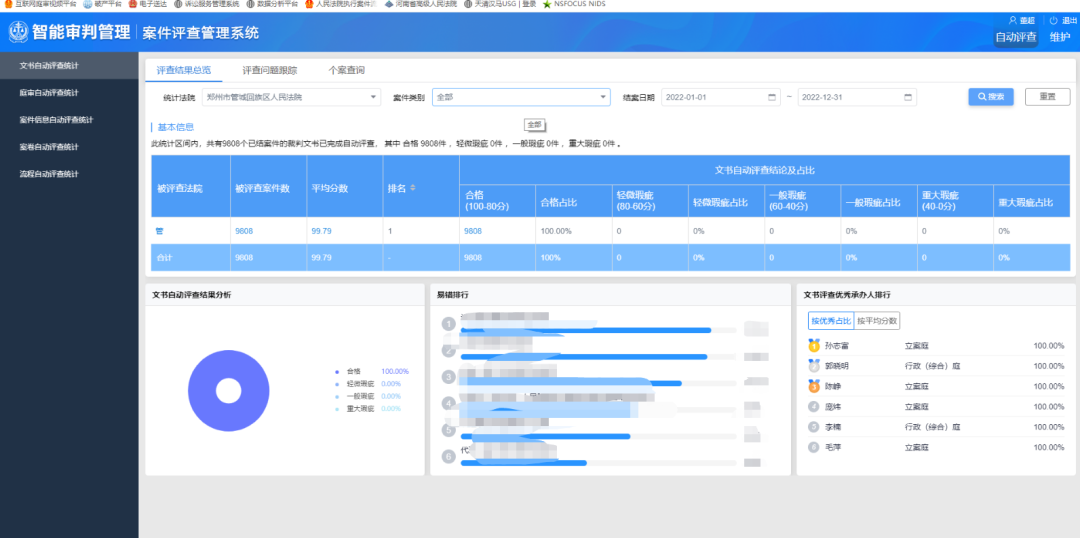Select 流程自动评查统计 in sidebar
The image size is (1080, 538).
69,174
